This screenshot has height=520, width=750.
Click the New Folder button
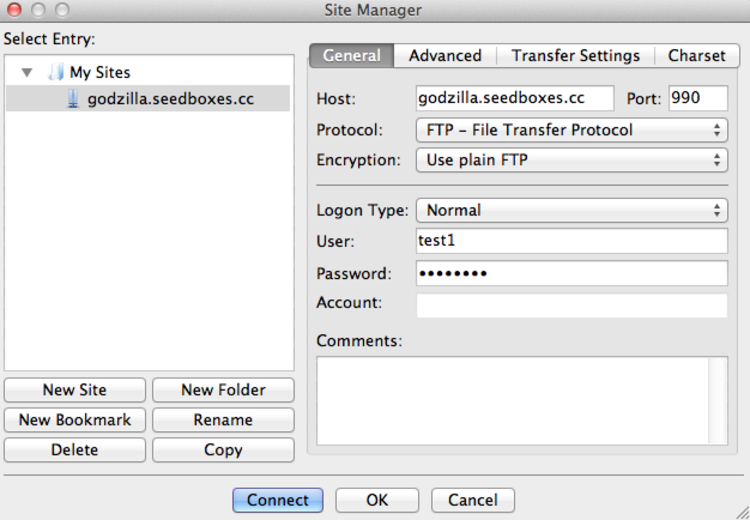tap(223, 390)
